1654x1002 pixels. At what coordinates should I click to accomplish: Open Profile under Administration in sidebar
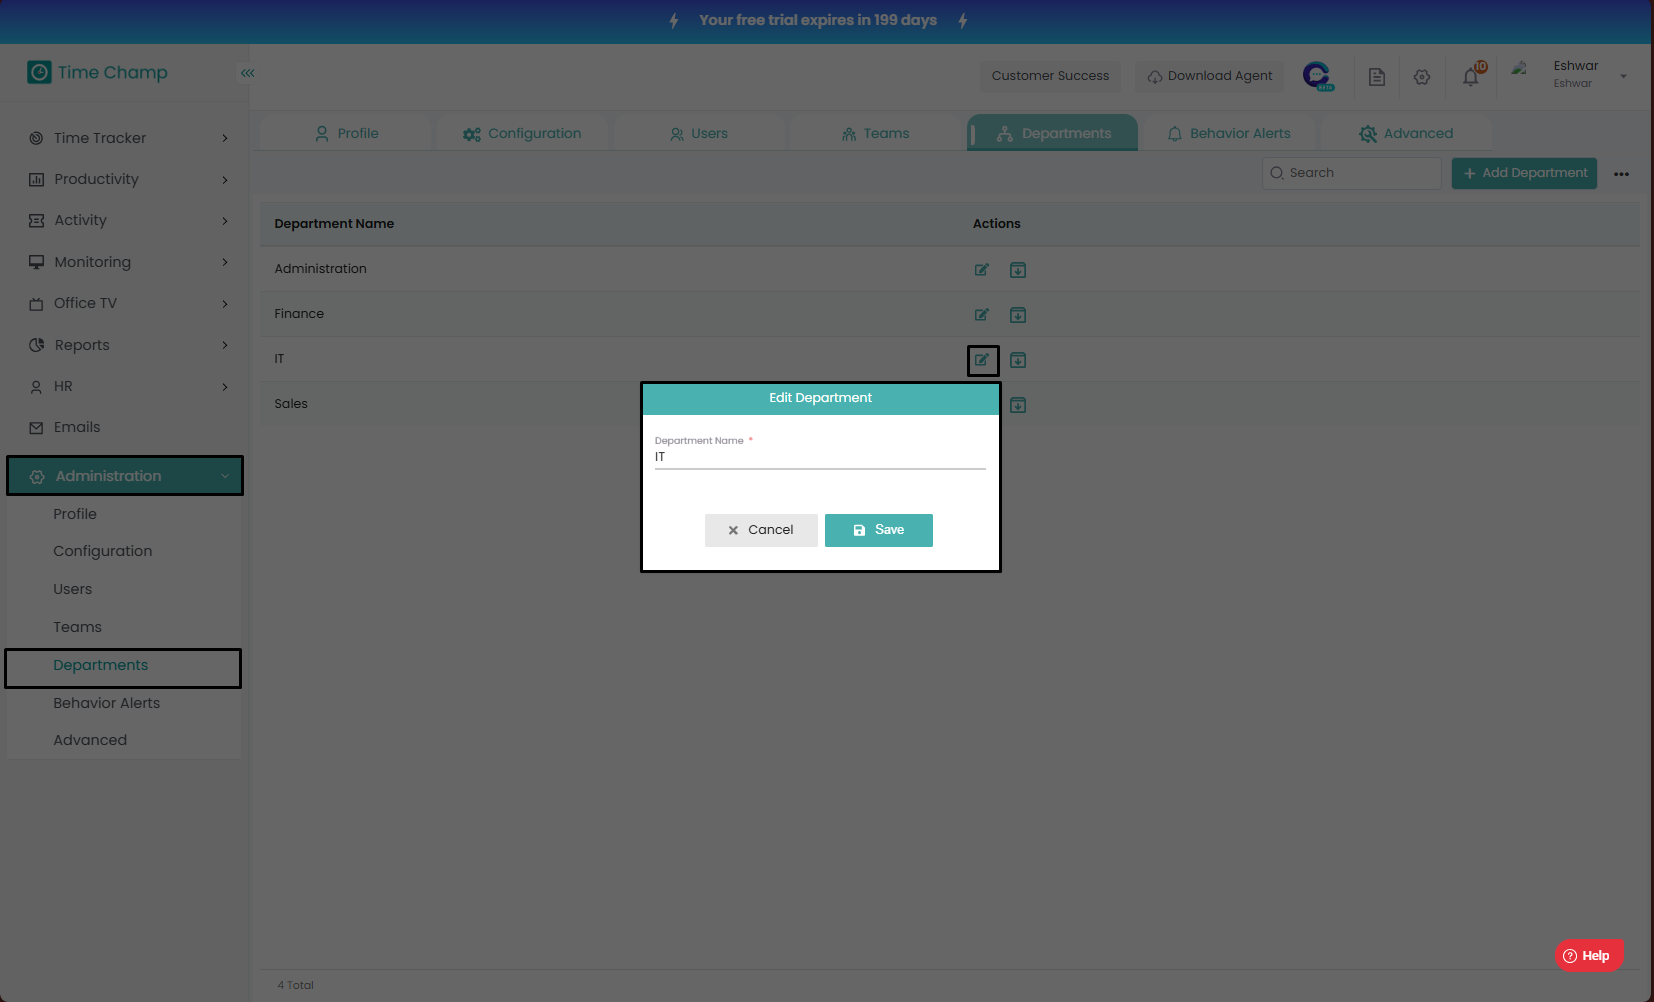[75, 514]
